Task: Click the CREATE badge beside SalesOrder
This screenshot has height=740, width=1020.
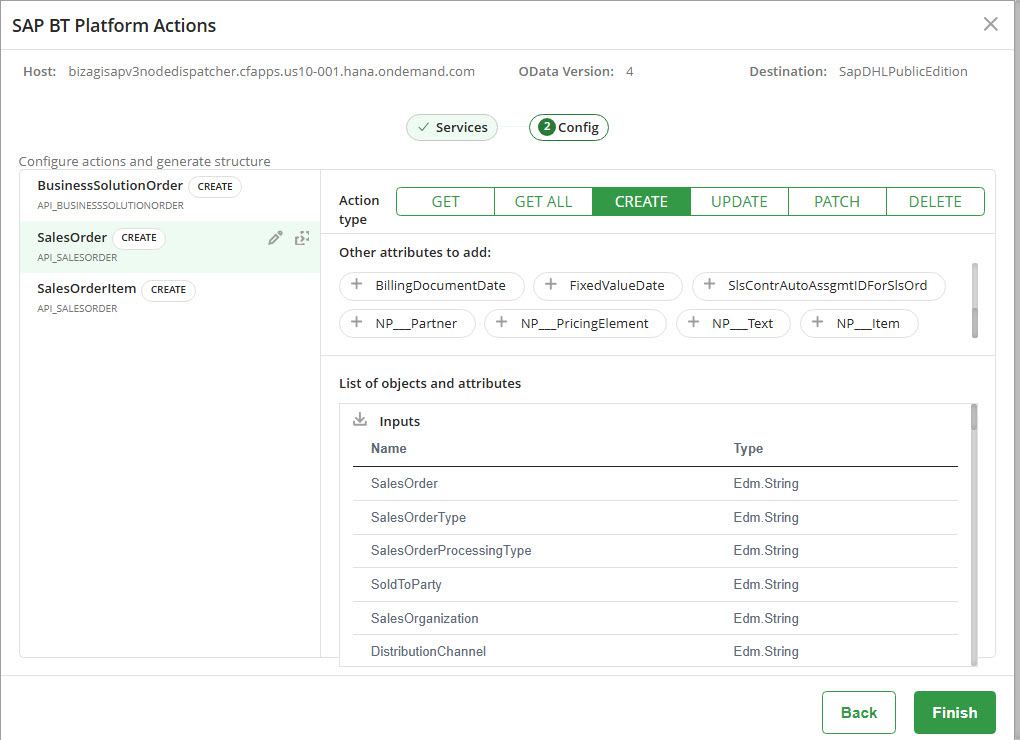Action: tap(139, 238)
